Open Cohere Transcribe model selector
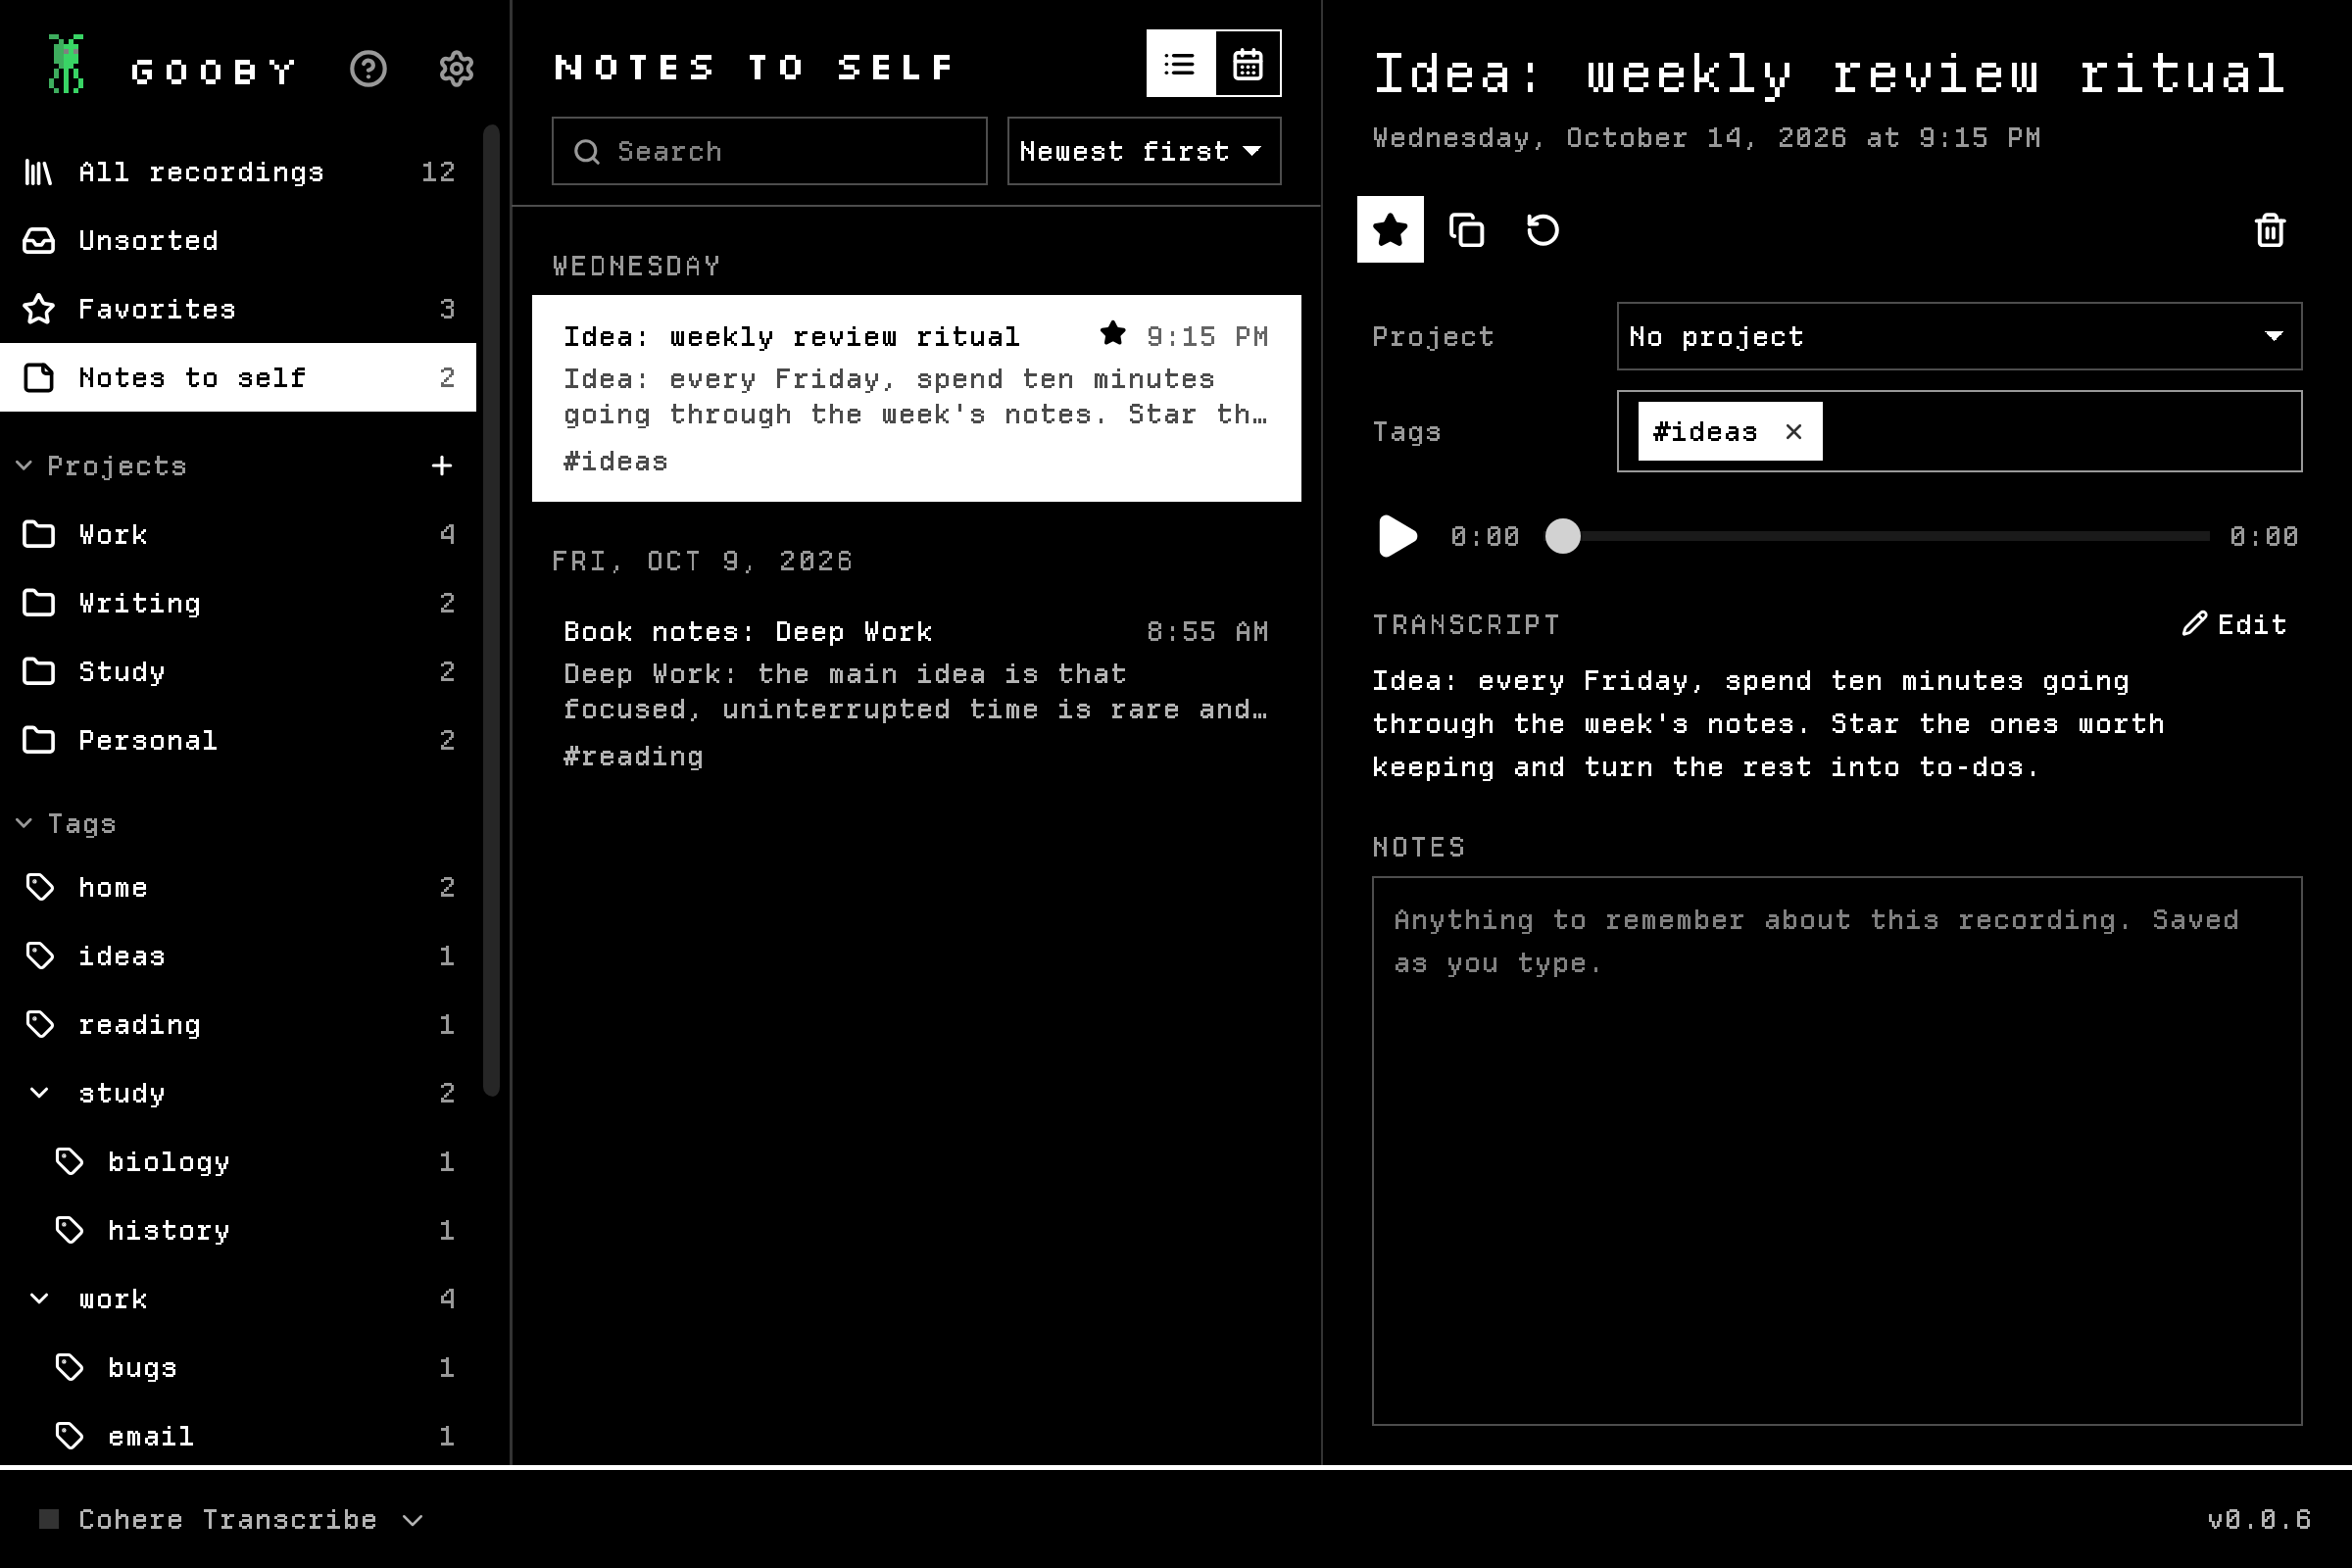This screenshot has width=2352, height=1568. pyautogui.click(x=231, y=1519)
